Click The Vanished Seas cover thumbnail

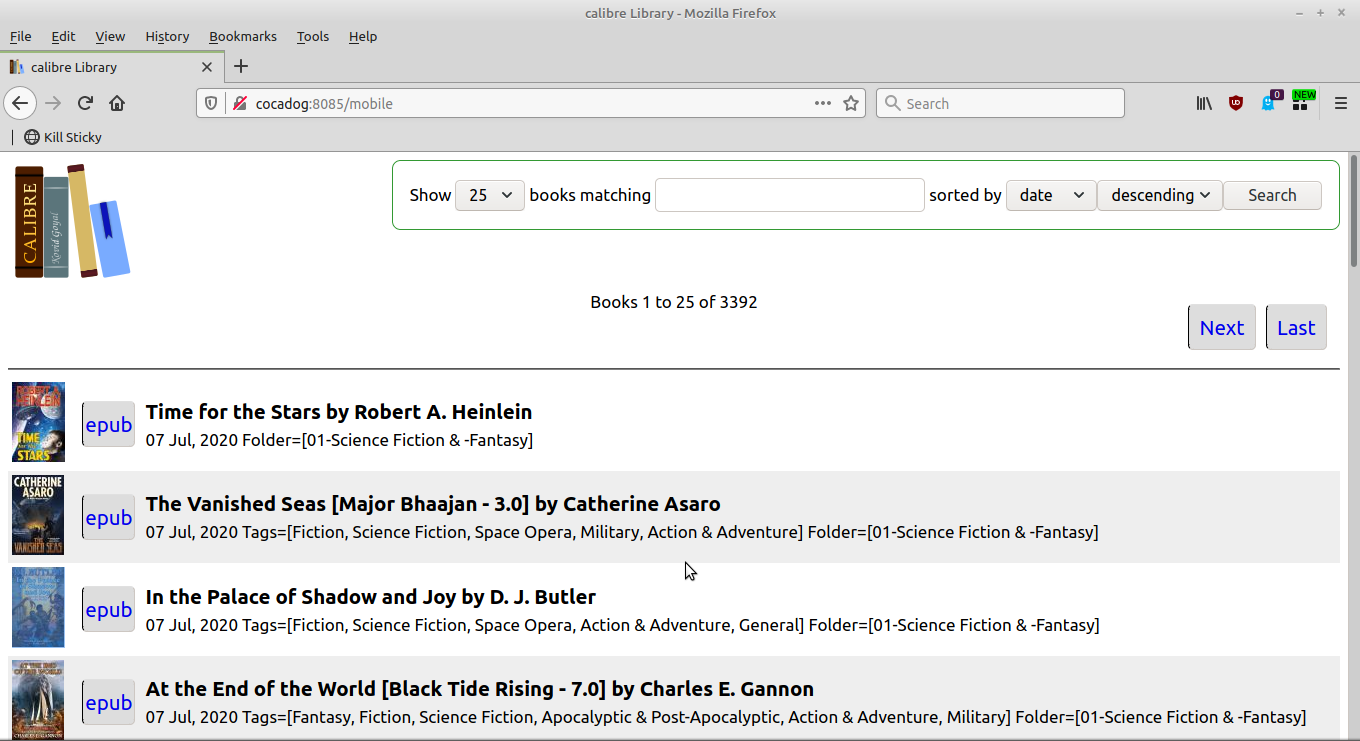tap(38, 515)
